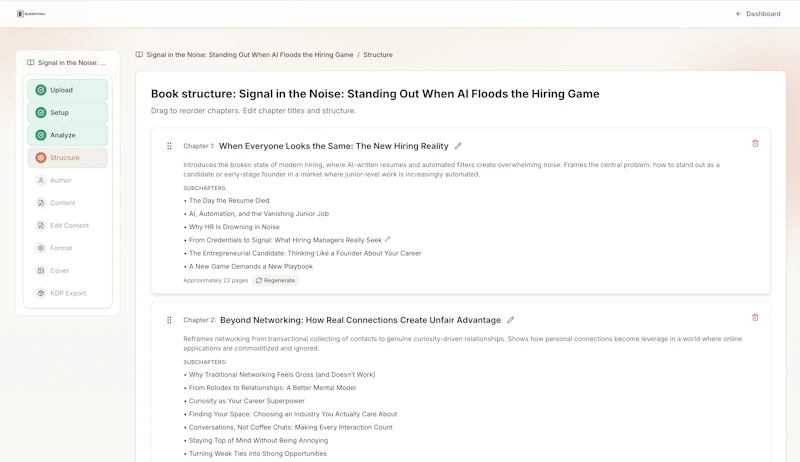Open the Content step

[67, 202]
